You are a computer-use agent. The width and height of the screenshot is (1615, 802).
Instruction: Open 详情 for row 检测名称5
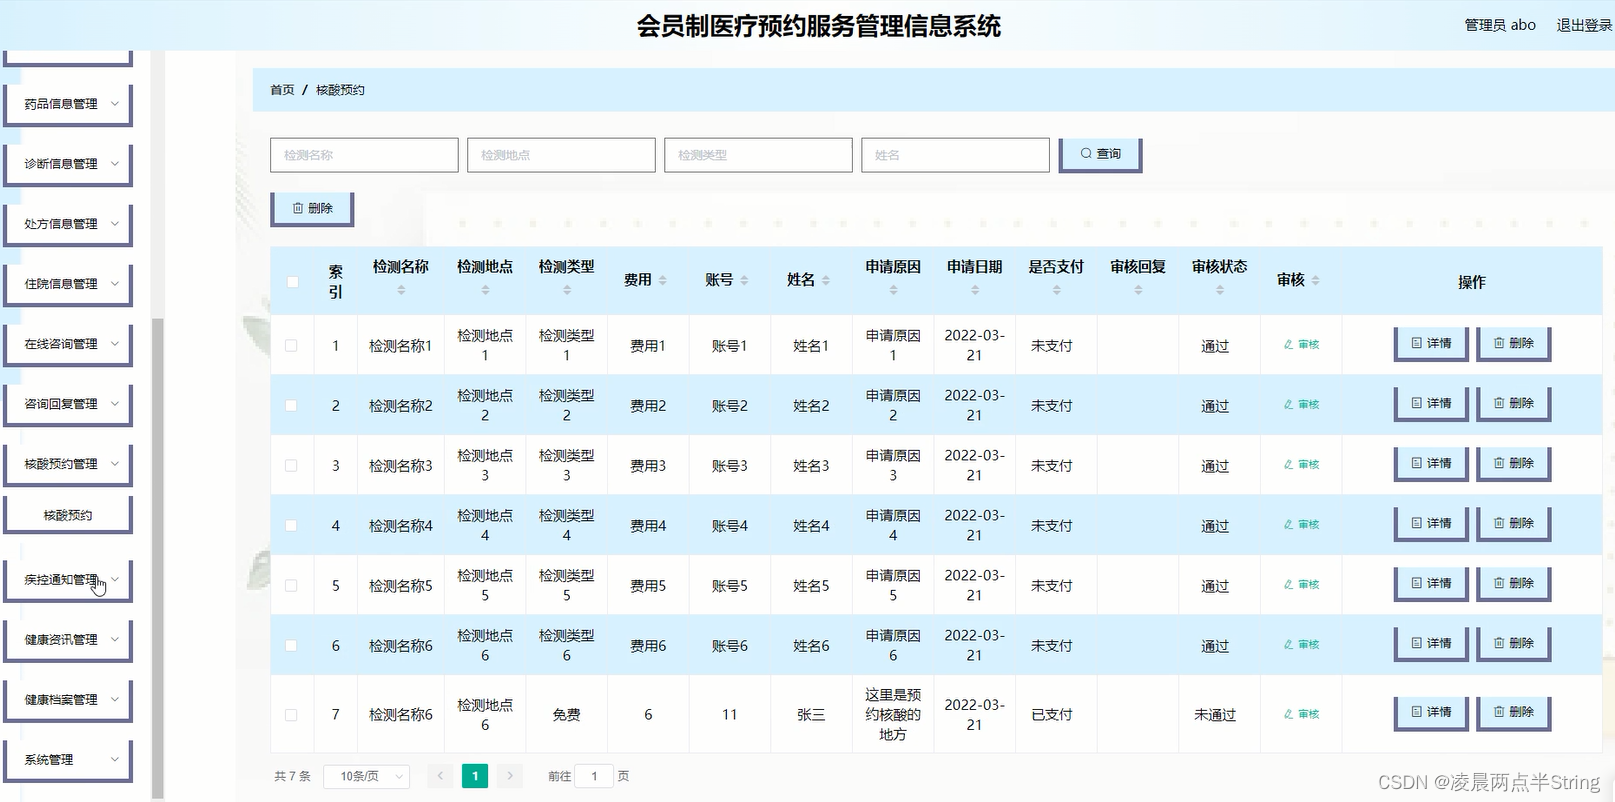click(x=1431, y=584)
